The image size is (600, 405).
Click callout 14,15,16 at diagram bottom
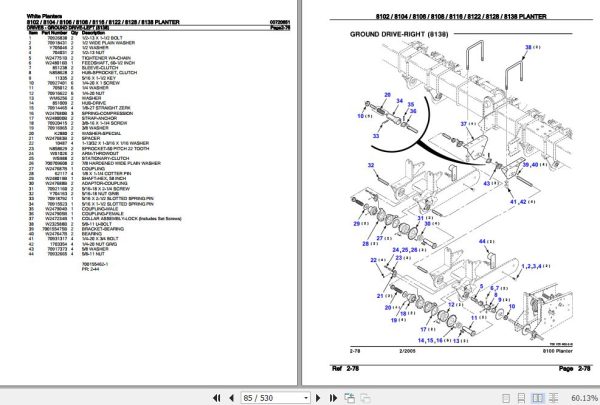coord(430,340)
